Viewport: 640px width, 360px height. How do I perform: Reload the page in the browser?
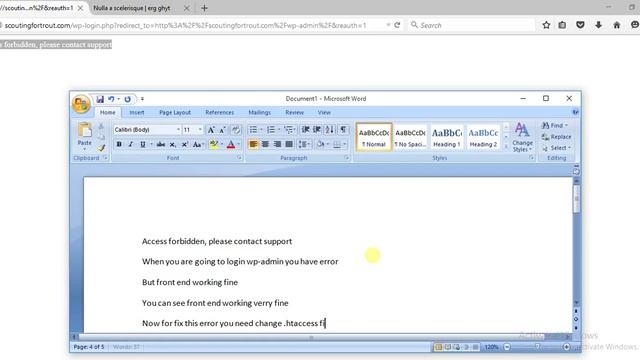(397, 25)
